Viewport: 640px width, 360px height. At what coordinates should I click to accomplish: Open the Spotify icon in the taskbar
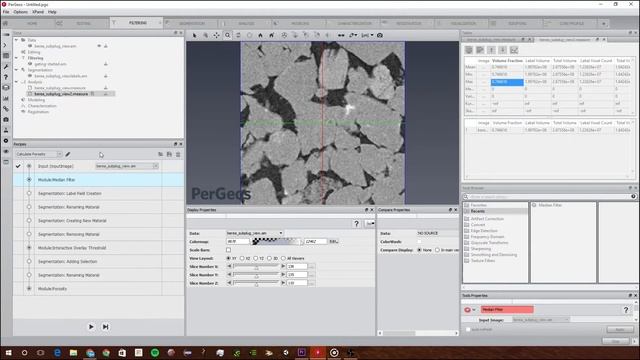[155, 353]
